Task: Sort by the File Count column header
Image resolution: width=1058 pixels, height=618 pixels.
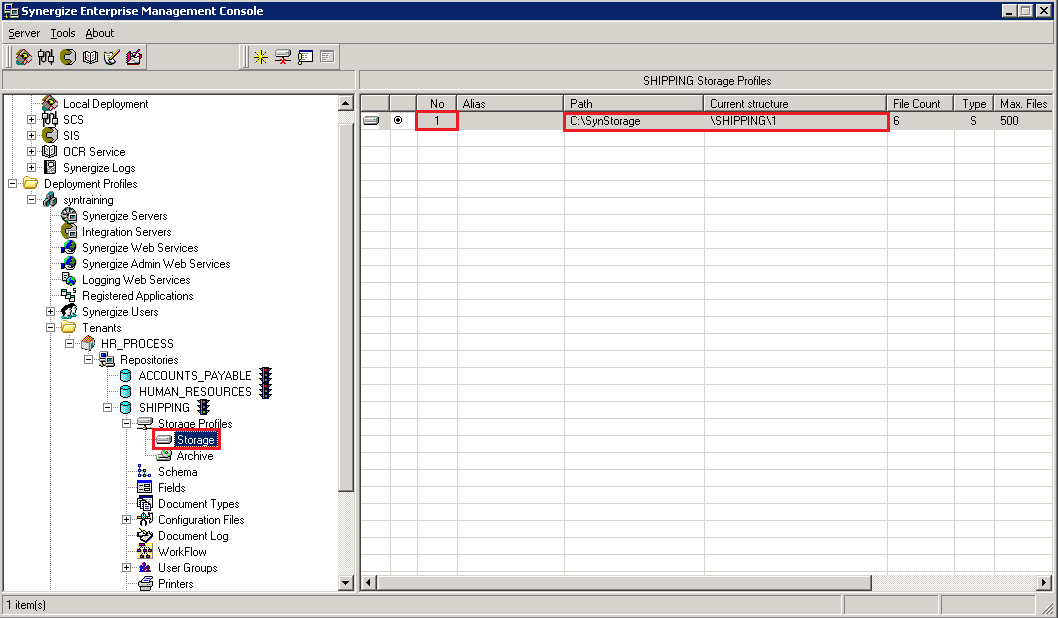Action: pyautogui.click(x=920, y=103)
